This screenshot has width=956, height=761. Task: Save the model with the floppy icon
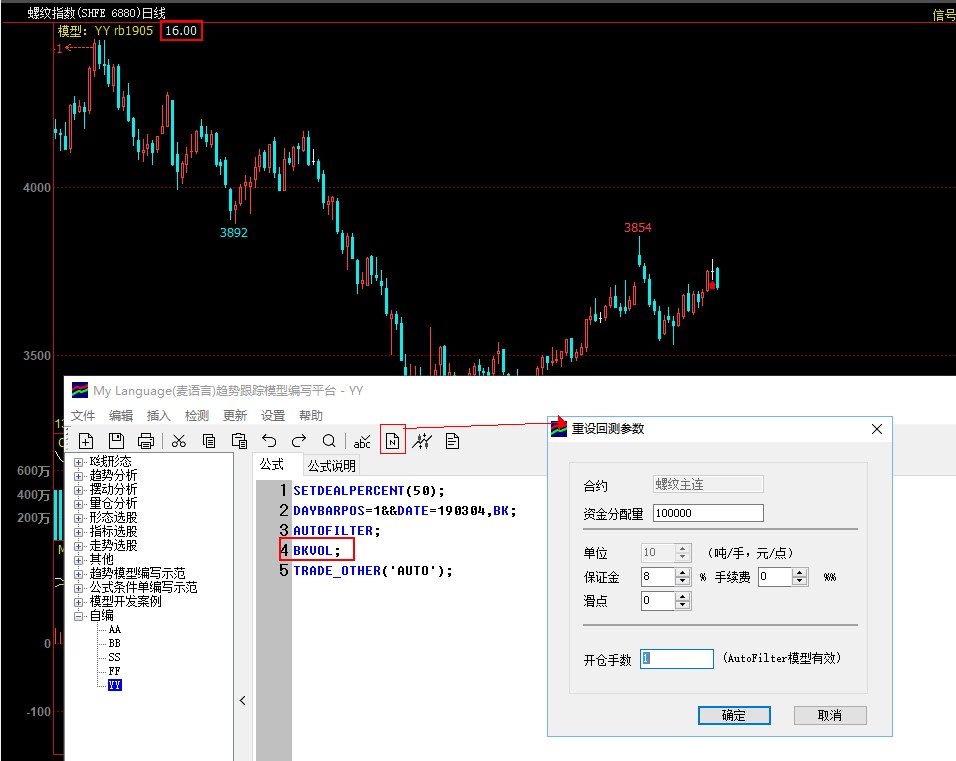click(x=116, y=441)
